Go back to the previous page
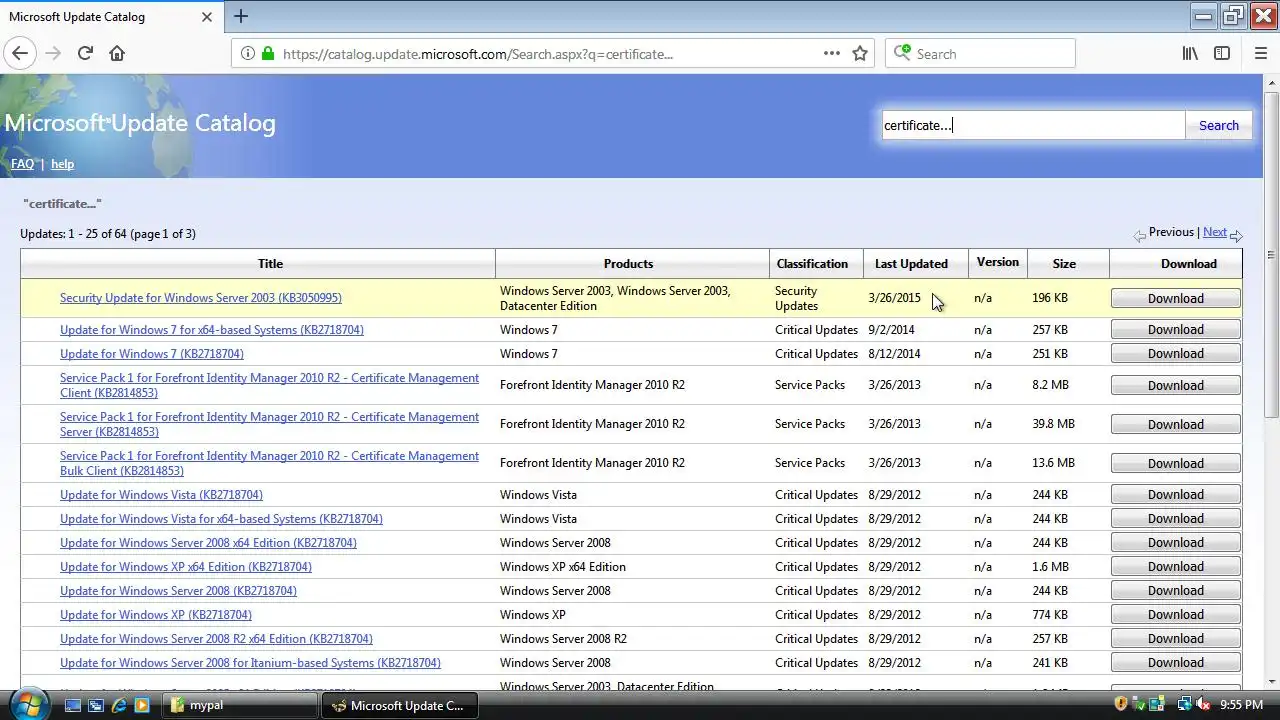The image size is (1280, 720). point(20,54)
